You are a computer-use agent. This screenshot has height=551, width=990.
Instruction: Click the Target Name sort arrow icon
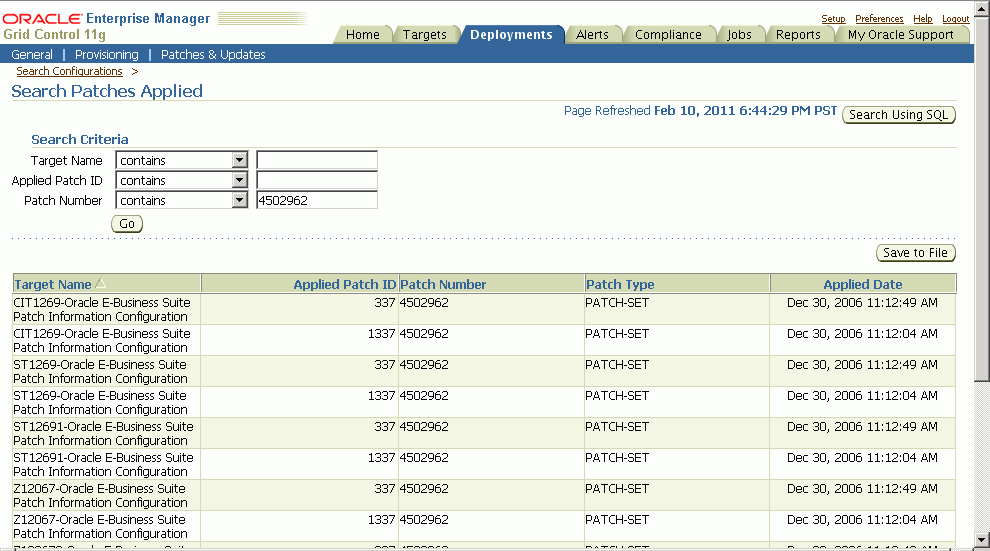100,284
